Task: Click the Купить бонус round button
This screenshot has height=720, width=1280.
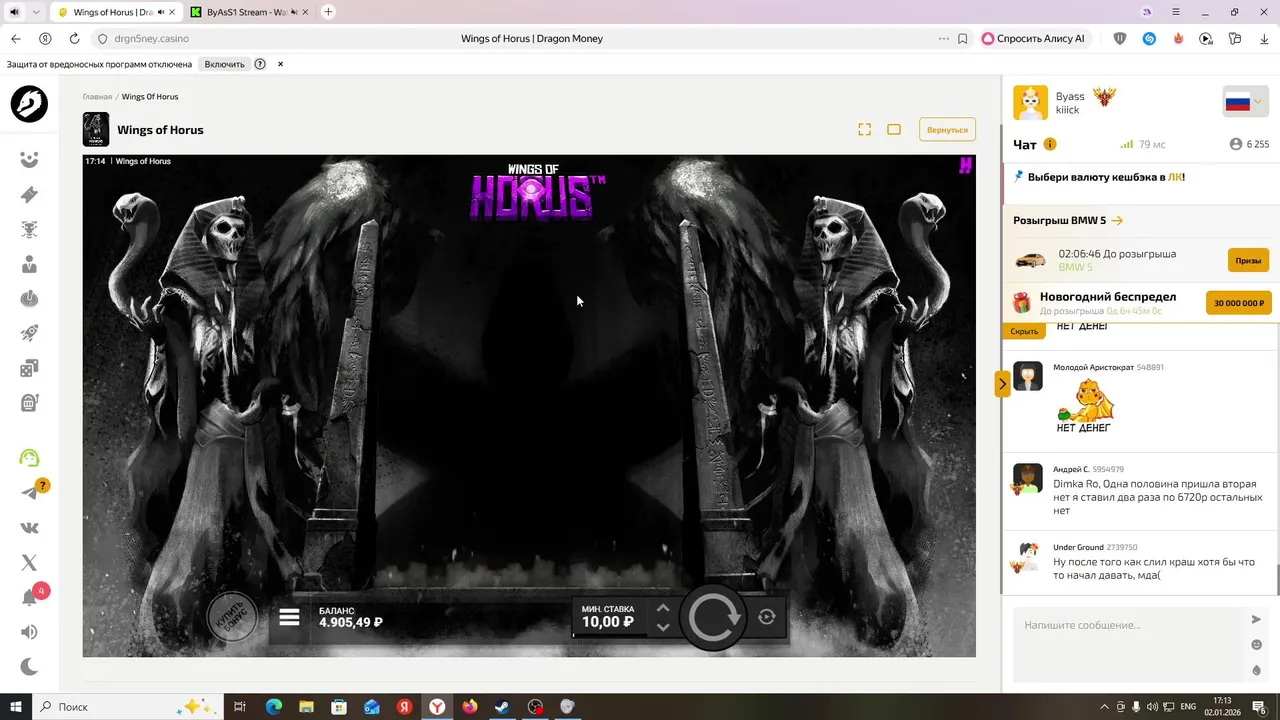Action: 231,617
